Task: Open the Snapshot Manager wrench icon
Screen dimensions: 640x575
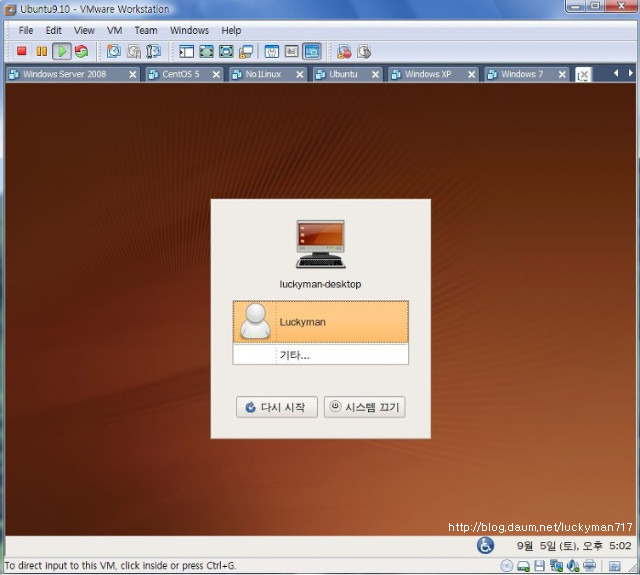Action: point(154,51)
